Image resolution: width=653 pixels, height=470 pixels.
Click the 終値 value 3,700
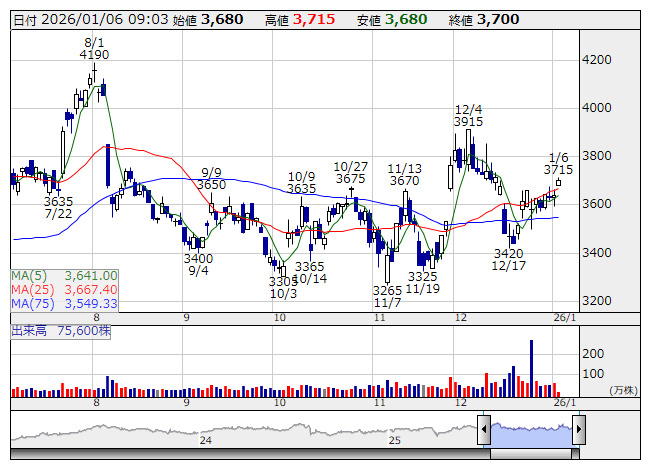pyautogui.click(x=498, y=19)
